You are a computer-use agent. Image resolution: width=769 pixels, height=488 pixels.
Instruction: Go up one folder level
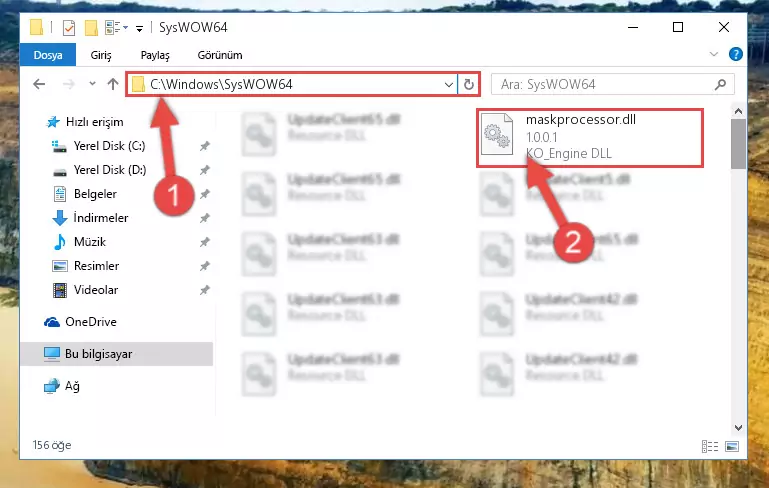pyautogui.click(x=113, y=84)
